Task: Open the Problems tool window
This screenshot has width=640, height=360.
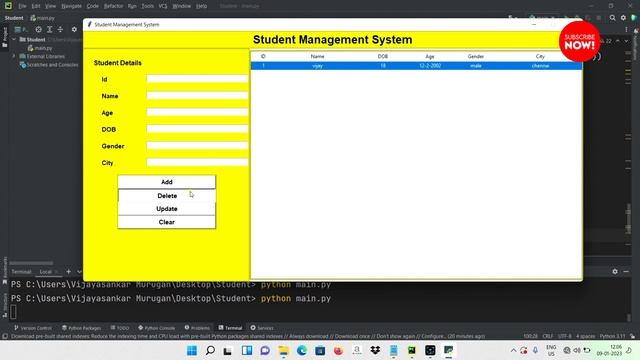Action: pyautogui.click(x=197, y=328)
